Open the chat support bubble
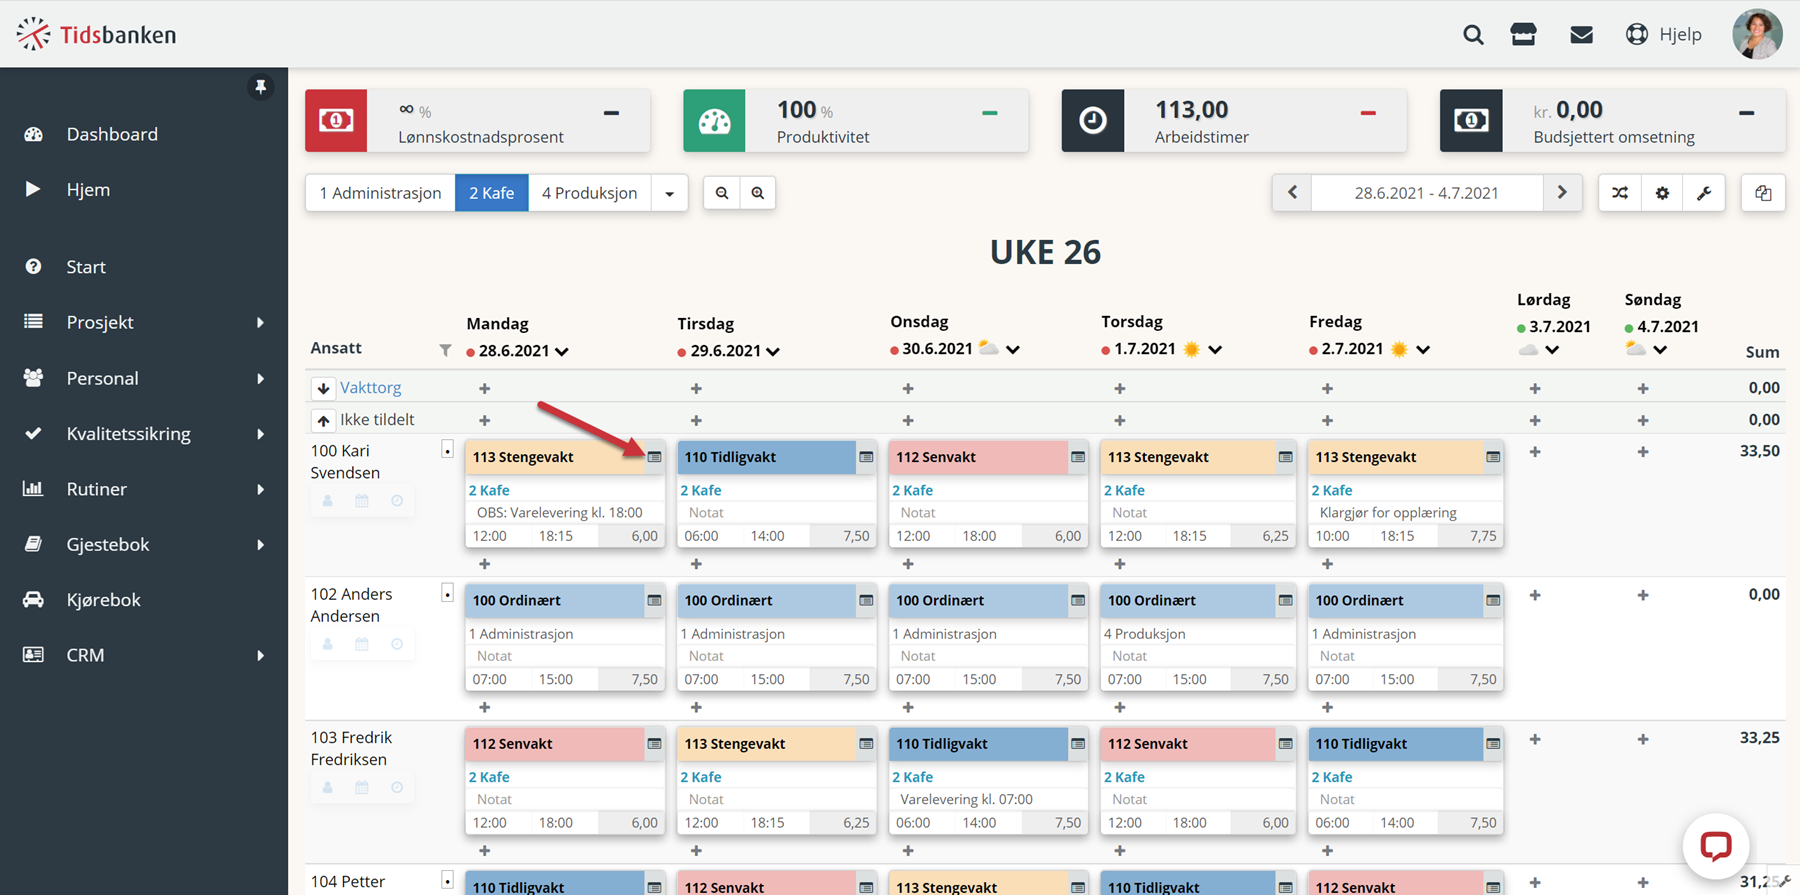 [1716, 846]
